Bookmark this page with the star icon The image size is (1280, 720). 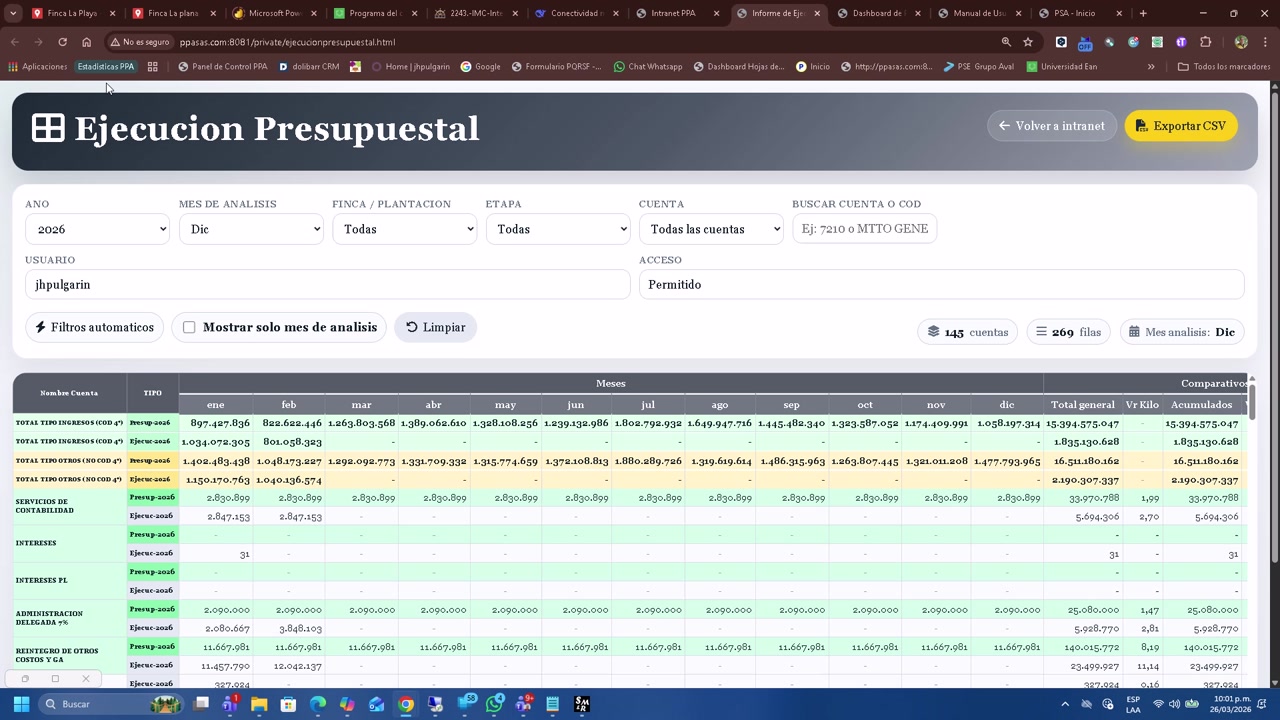1028,42
